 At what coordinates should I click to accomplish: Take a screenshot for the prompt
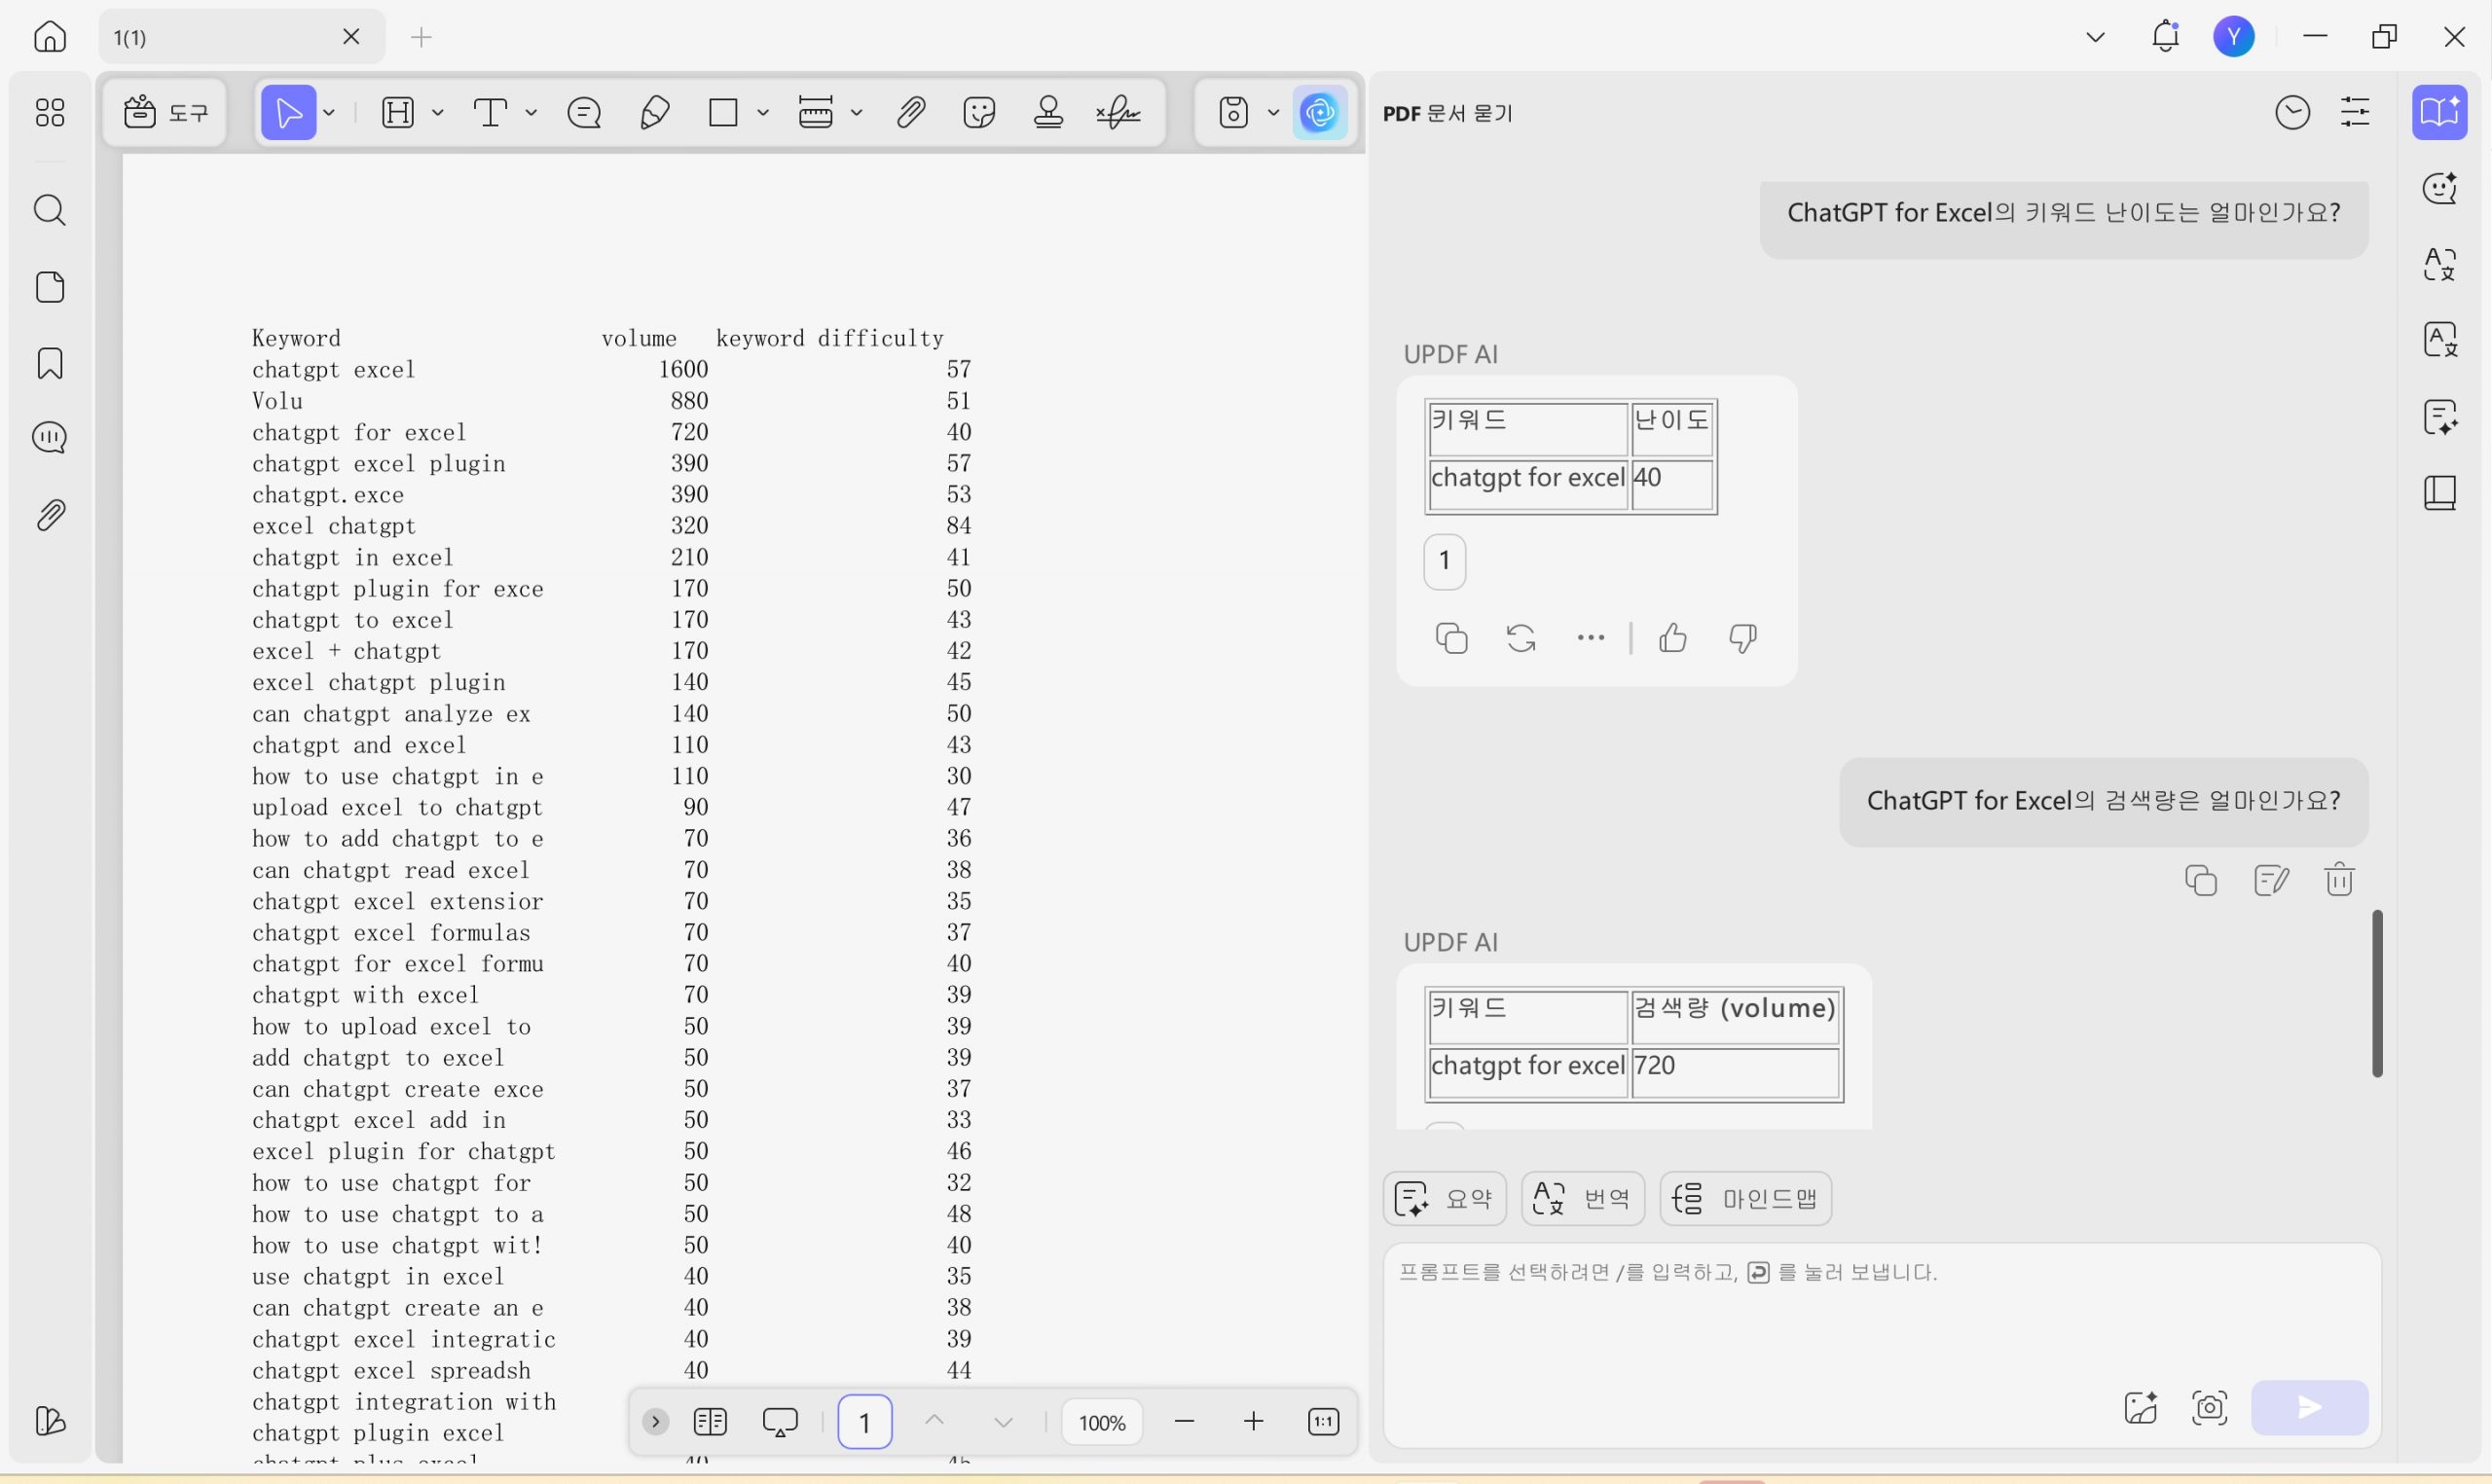click(x=2209, y=1408)
